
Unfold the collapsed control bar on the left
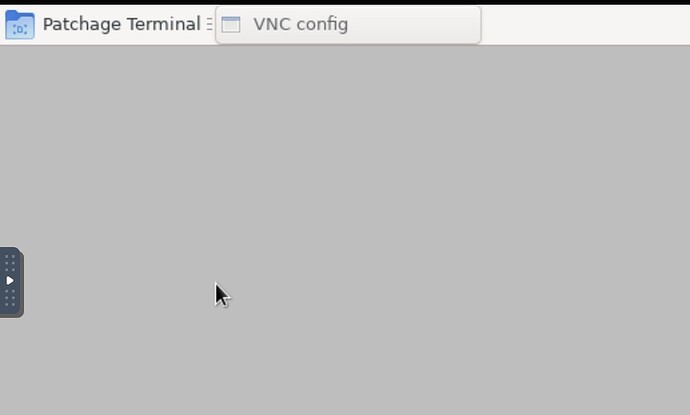(x=10, y=280)
